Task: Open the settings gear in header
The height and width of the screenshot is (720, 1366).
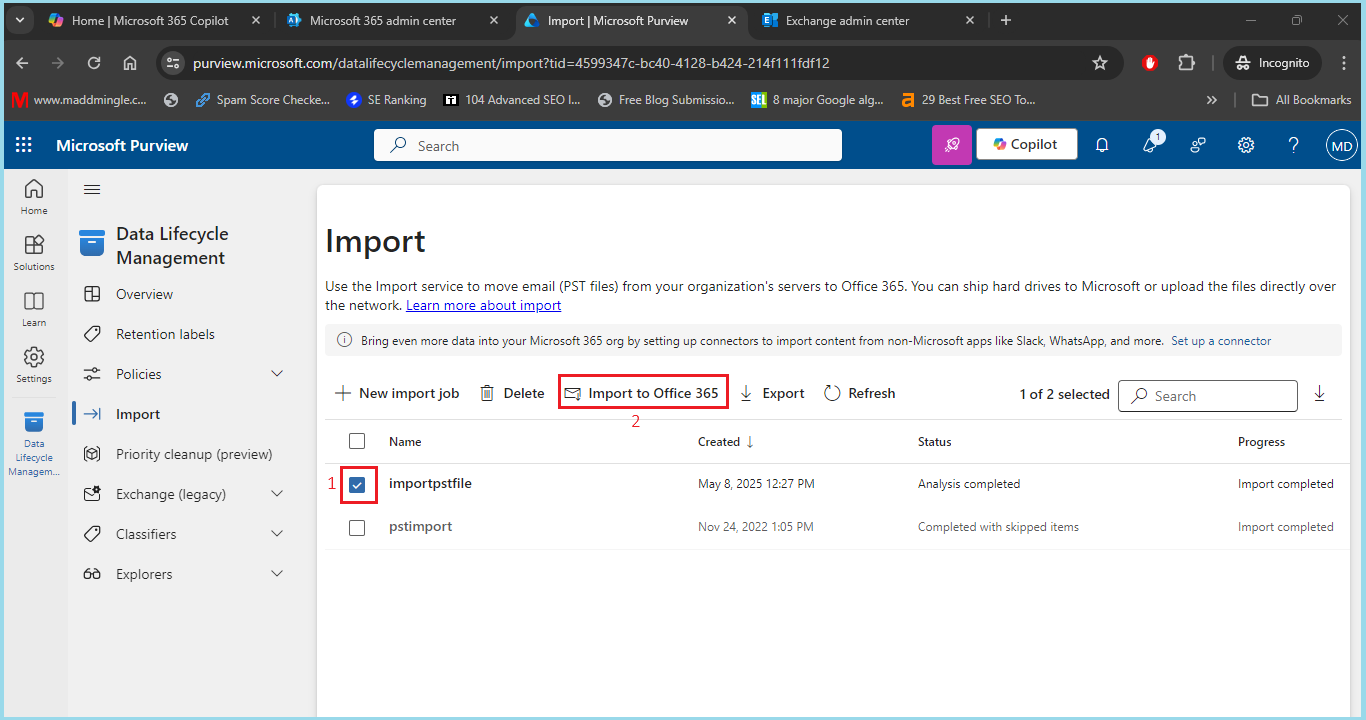Action: click(1245, 145)
